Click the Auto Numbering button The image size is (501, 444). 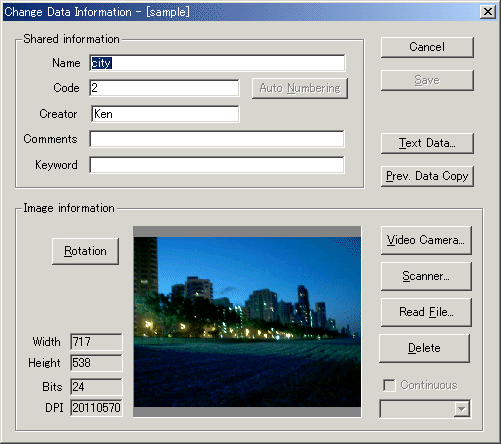click(300, 88)
